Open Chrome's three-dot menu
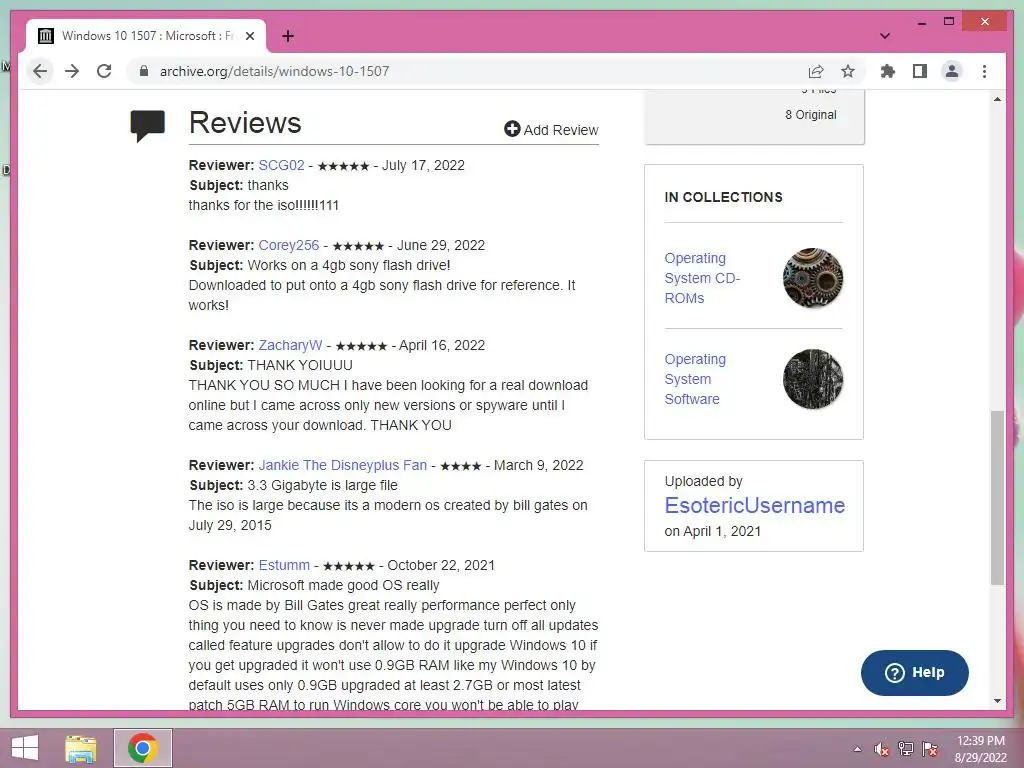The height and width of the screenshot is (768, 1024). coord(984,71)
